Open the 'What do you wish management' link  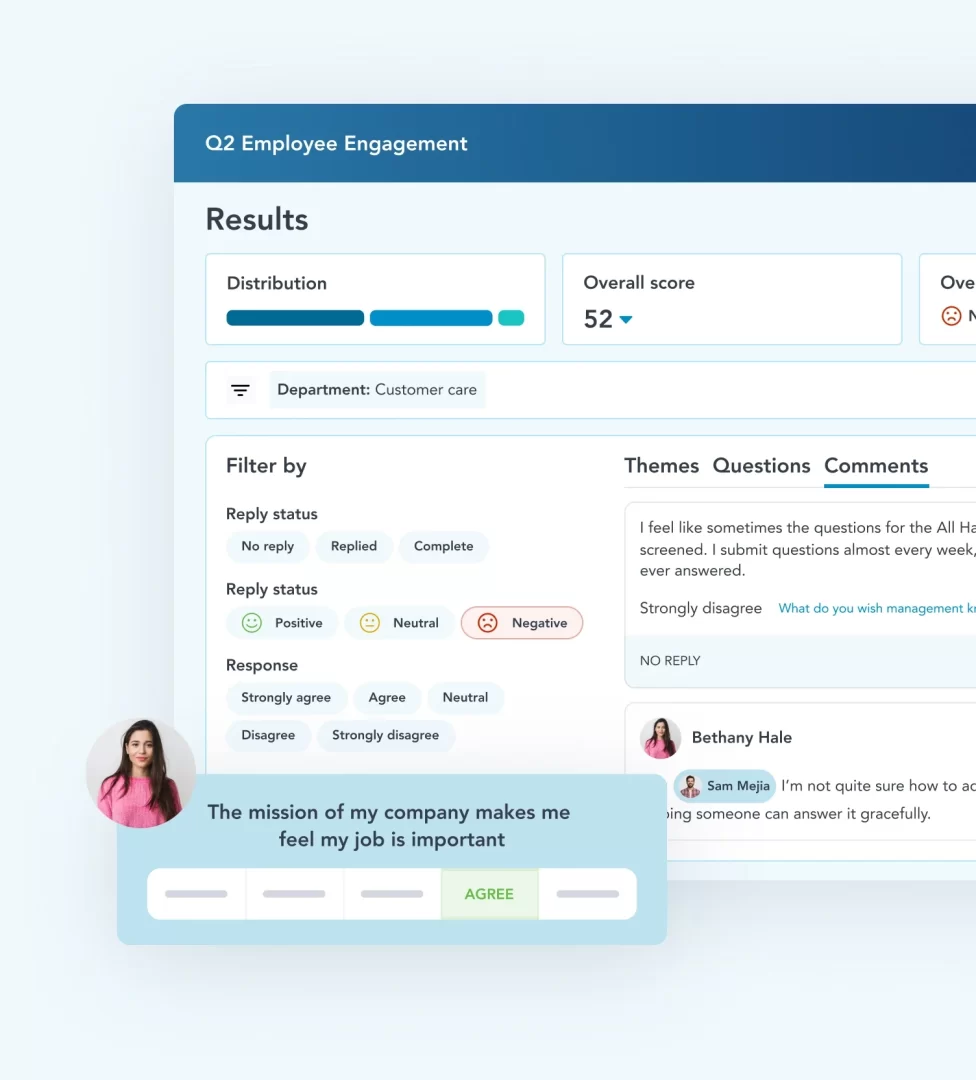tap(877, 608)
